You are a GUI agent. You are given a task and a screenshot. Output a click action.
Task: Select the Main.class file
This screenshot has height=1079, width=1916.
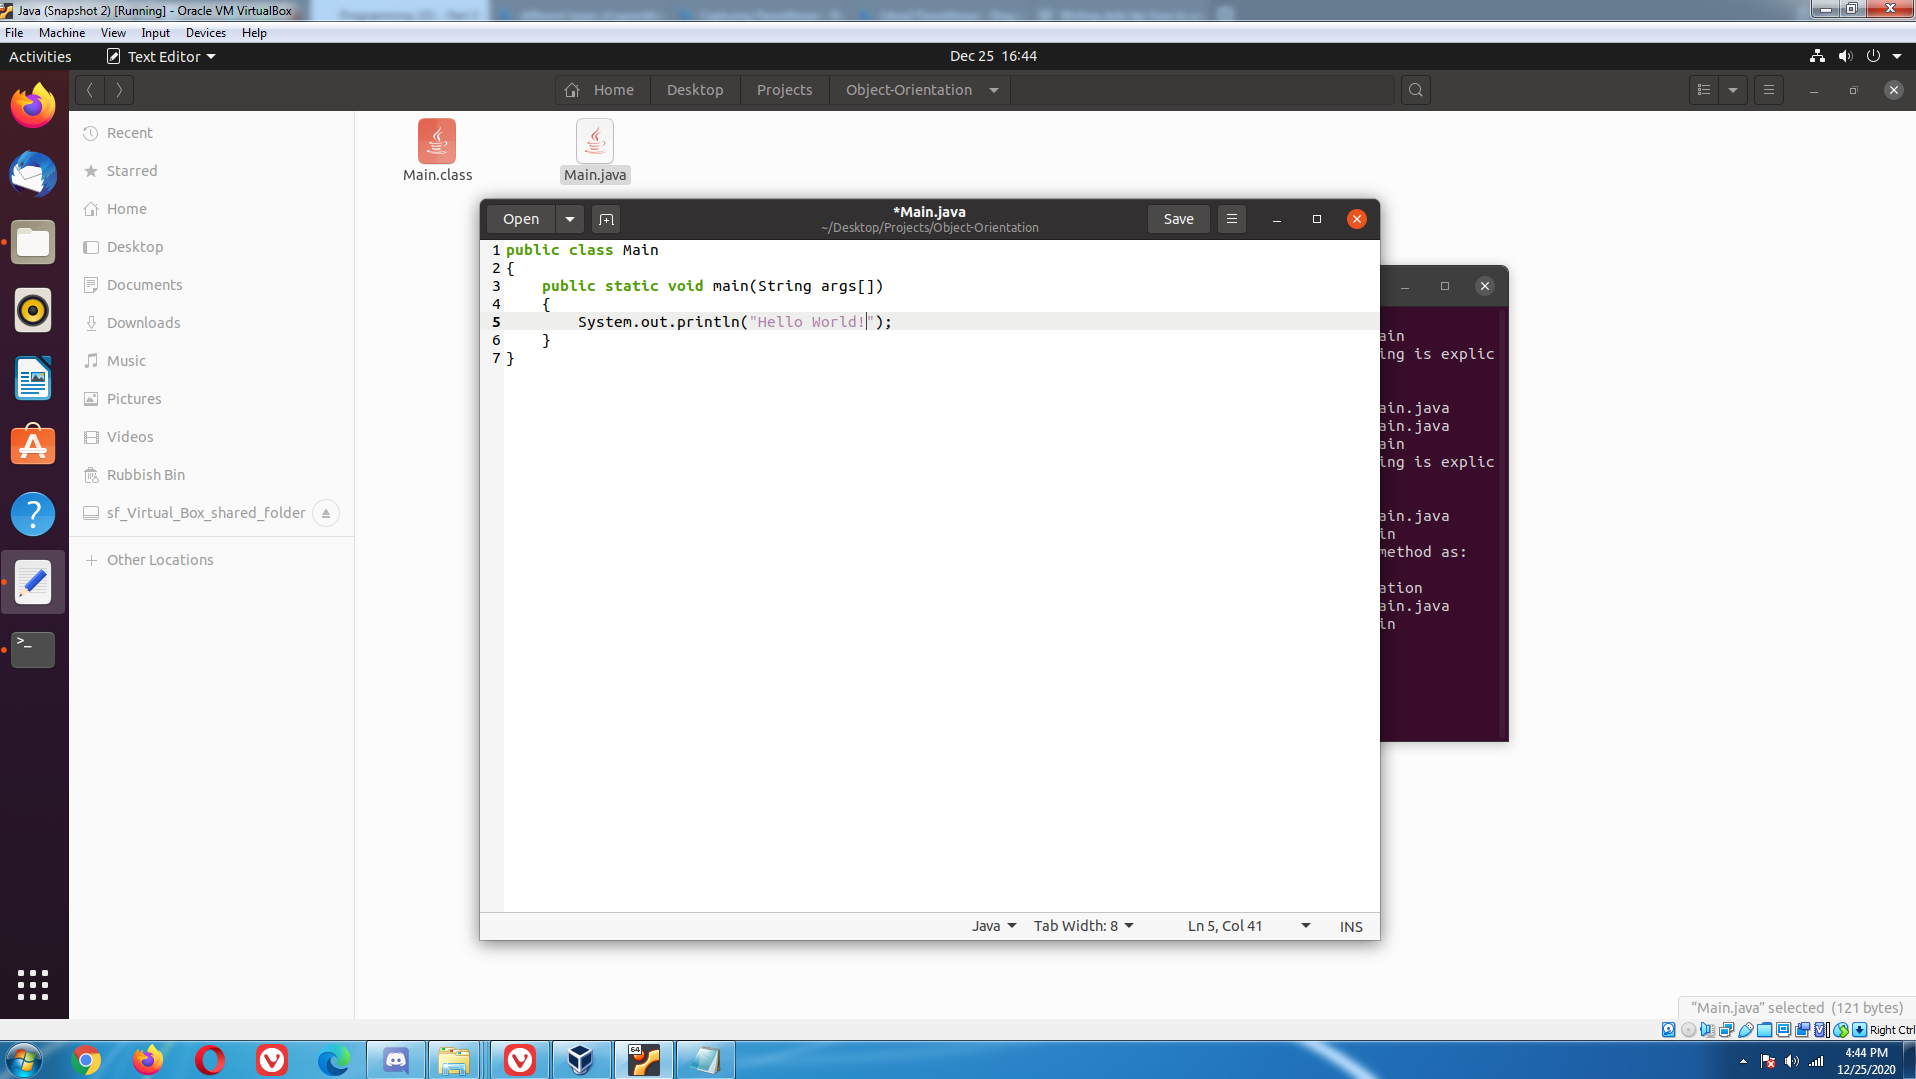pos(437,150)
